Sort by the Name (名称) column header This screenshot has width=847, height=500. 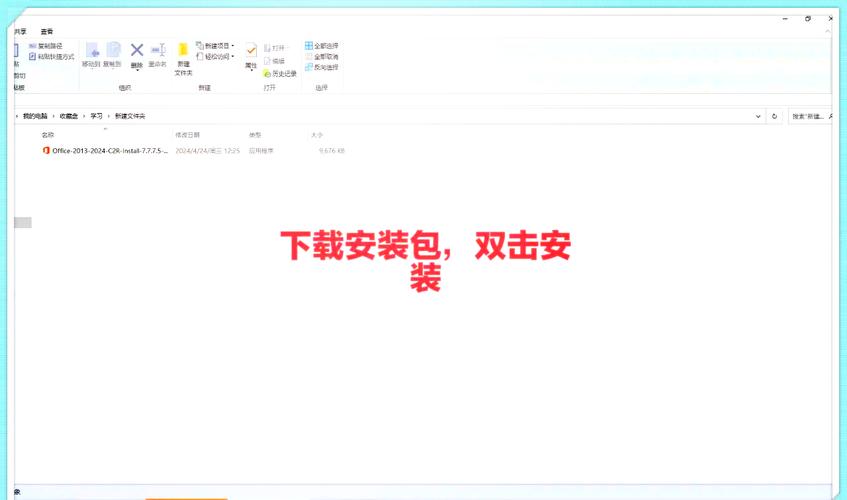(x=48, y=135)
